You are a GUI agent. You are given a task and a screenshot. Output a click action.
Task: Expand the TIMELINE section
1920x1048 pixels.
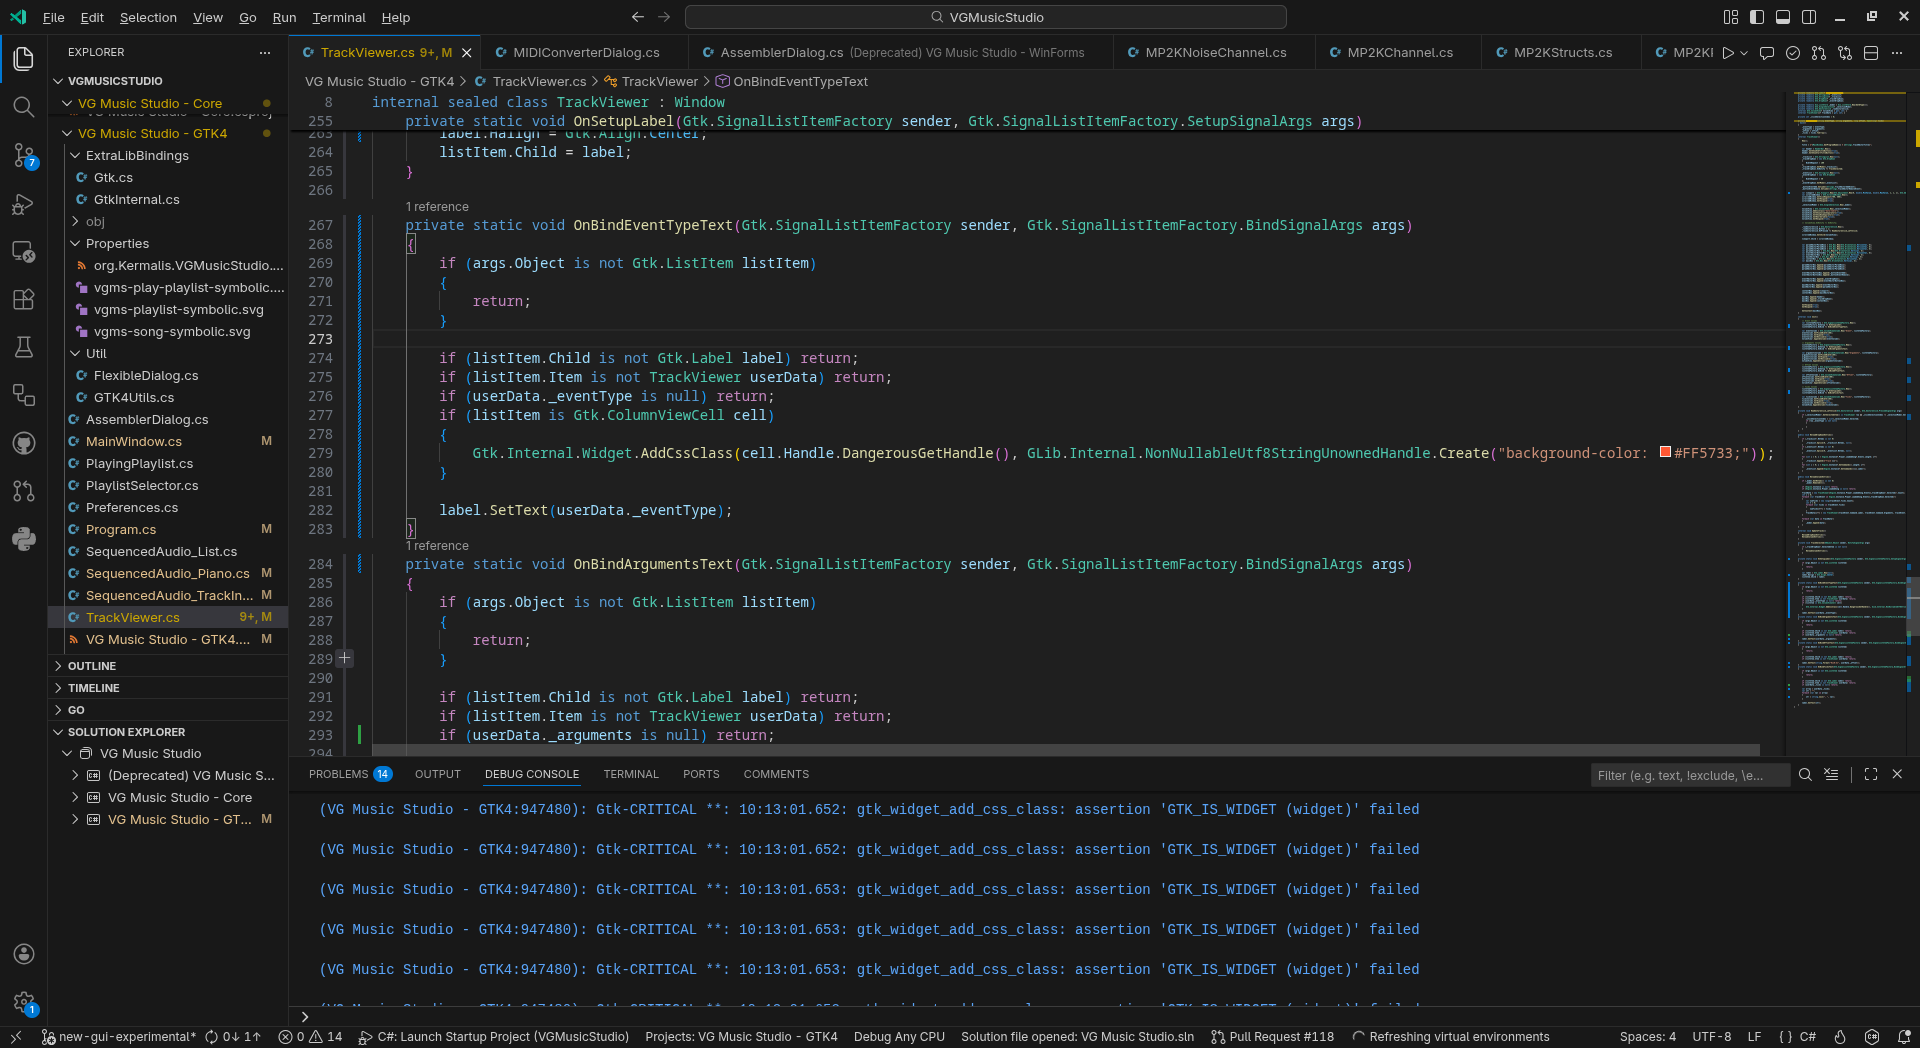tap(93, 688)
